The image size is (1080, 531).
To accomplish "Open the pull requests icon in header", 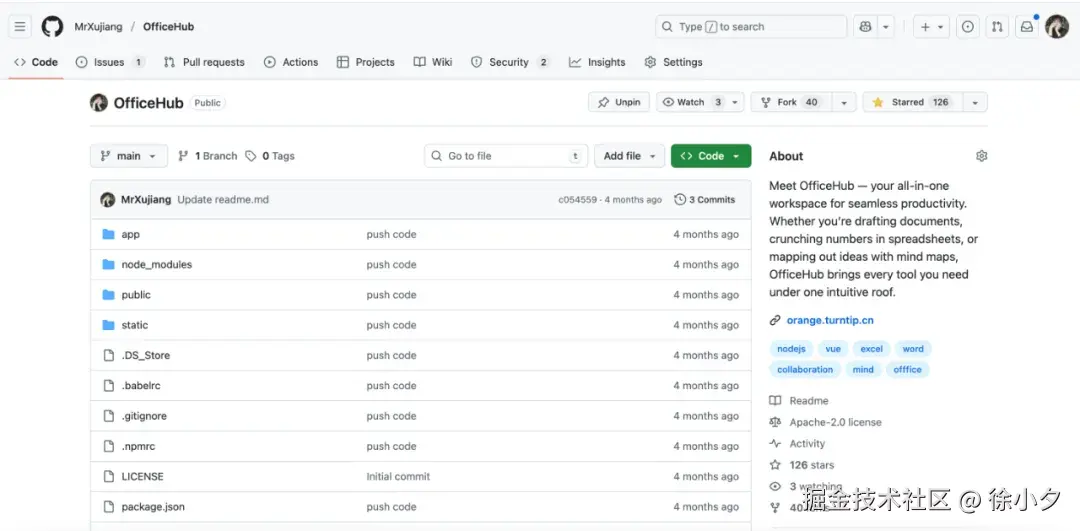I will 997,27.
